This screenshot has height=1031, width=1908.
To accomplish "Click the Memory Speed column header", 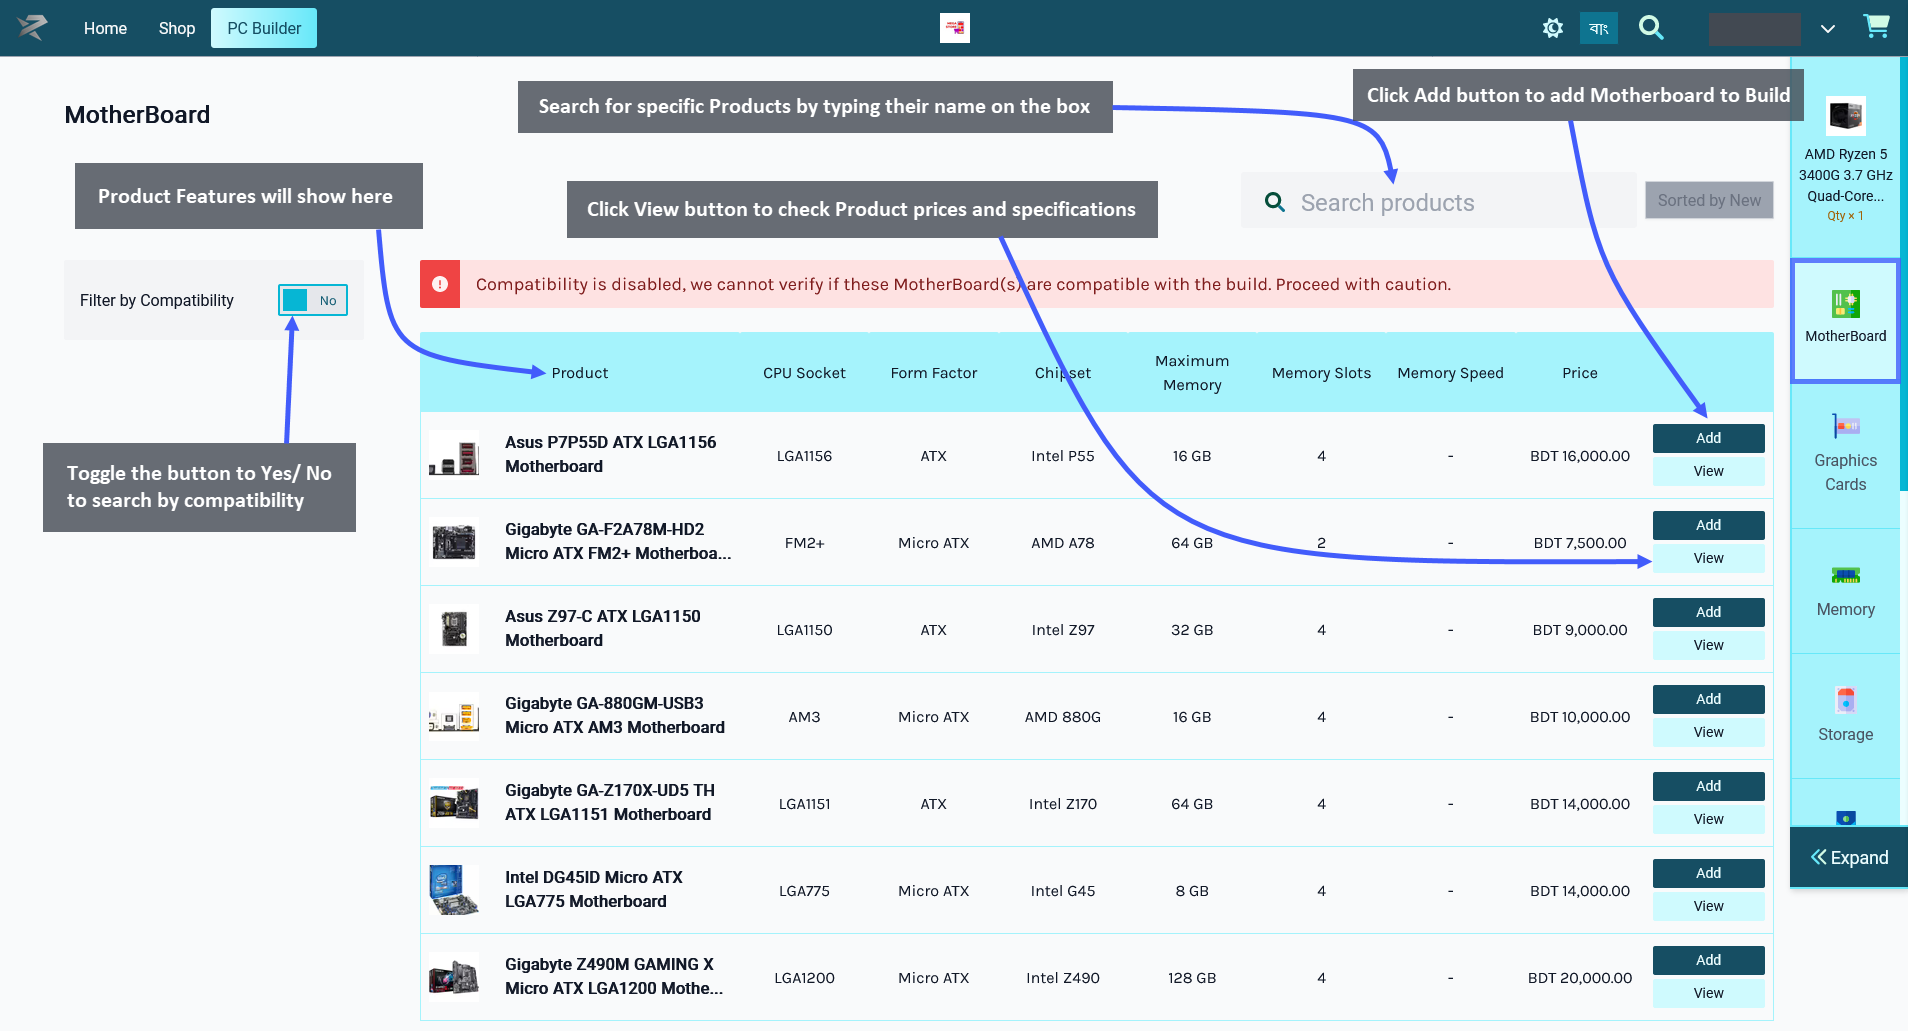I will click(x=1450, y=373).
